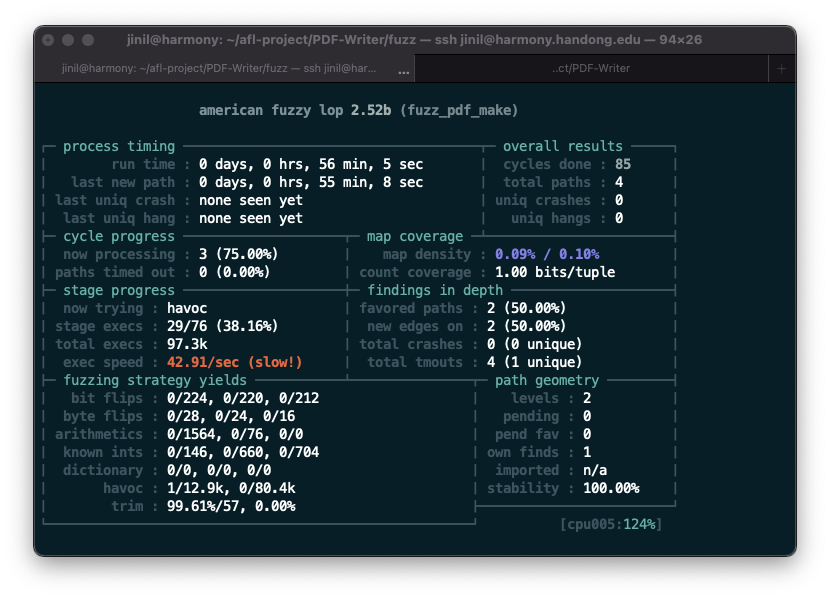The width and height of the screenshot is (830, 598).
Task: Click paths timed out value '0 (0.00%)'
Action: click(234, 272)
